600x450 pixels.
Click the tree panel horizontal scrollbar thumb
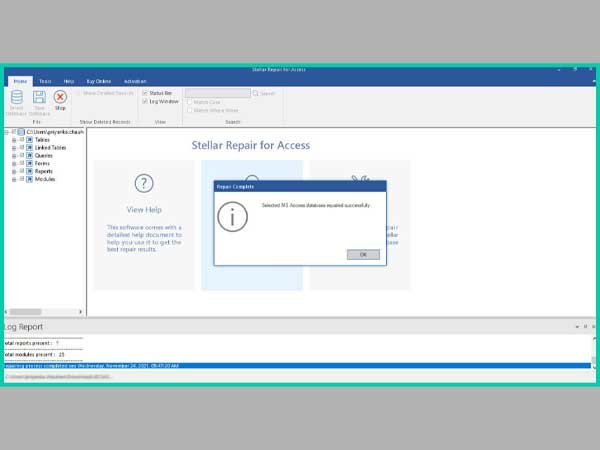25,312
